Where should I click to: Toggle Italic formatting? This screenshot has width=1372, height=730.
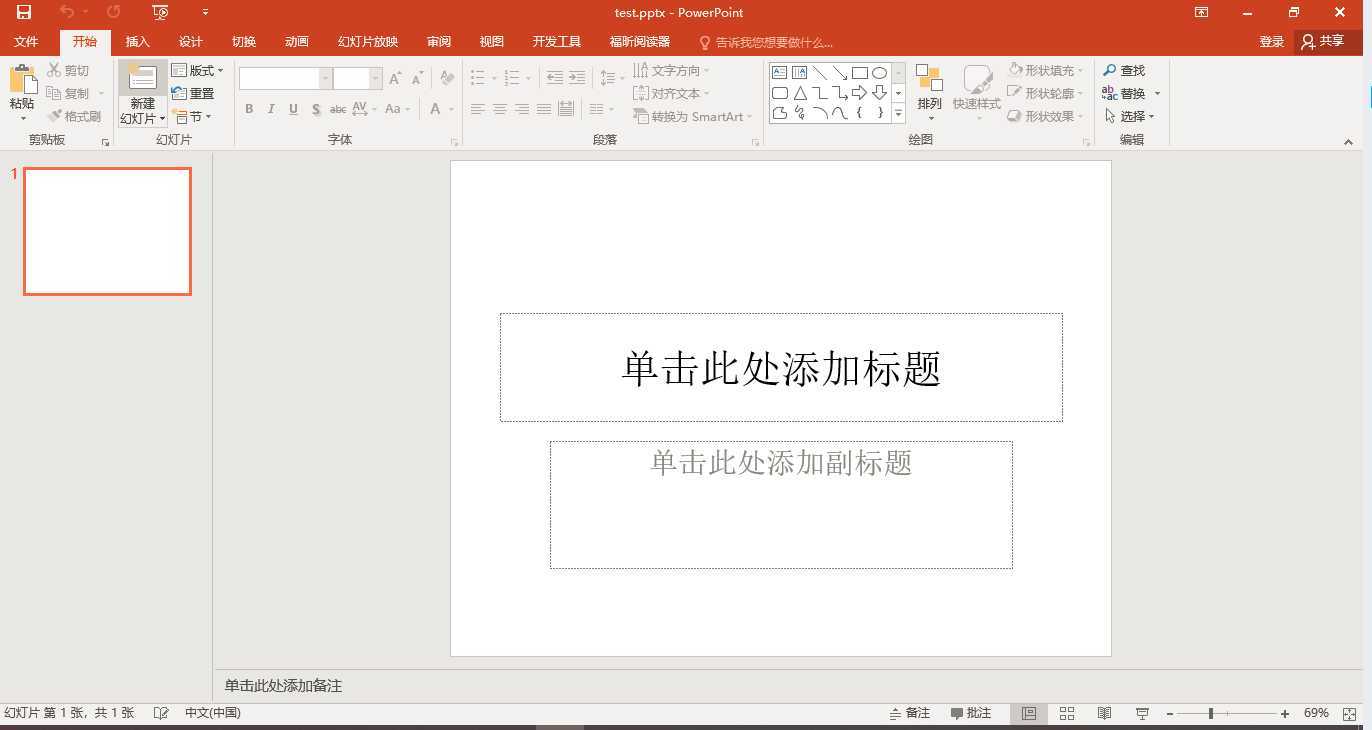click(x=271, y=109)
